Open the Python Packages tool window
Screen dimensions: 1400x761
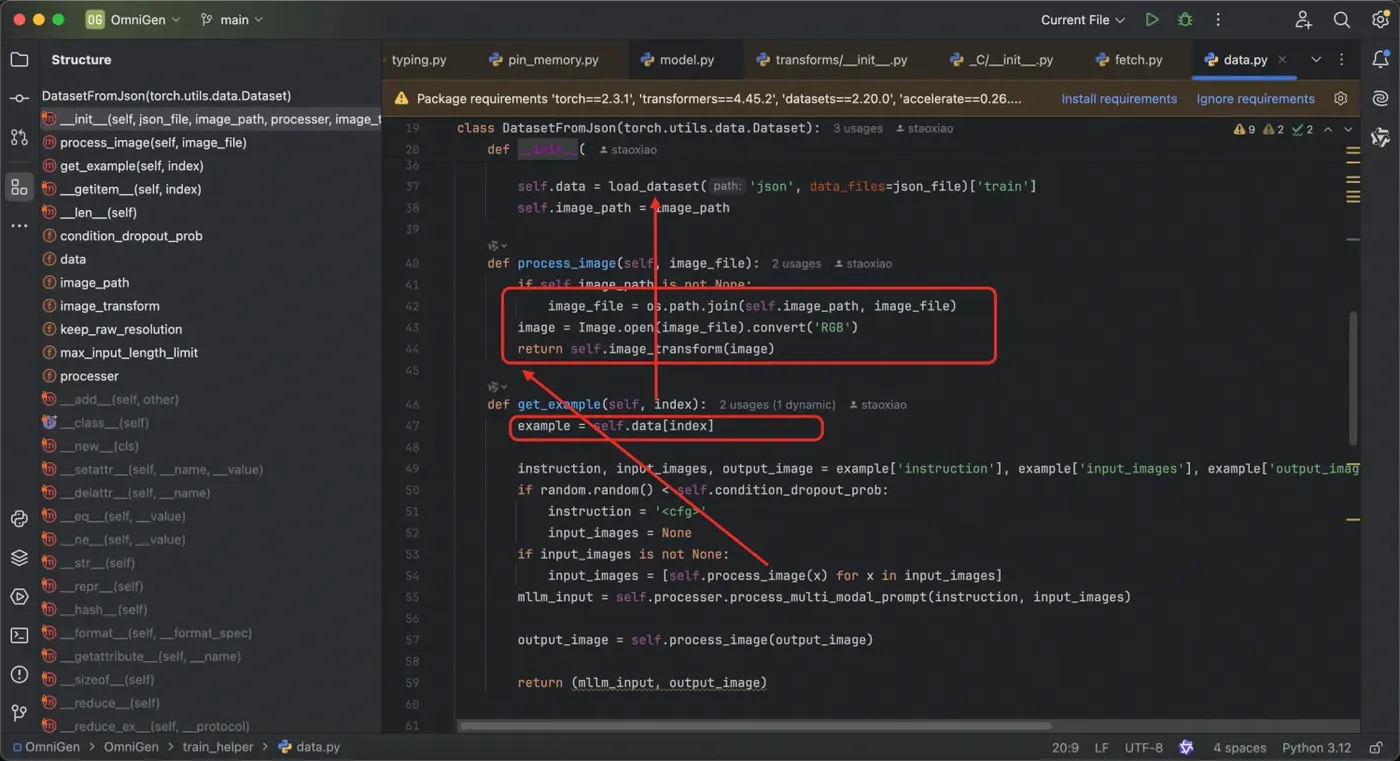pos(19,518)
